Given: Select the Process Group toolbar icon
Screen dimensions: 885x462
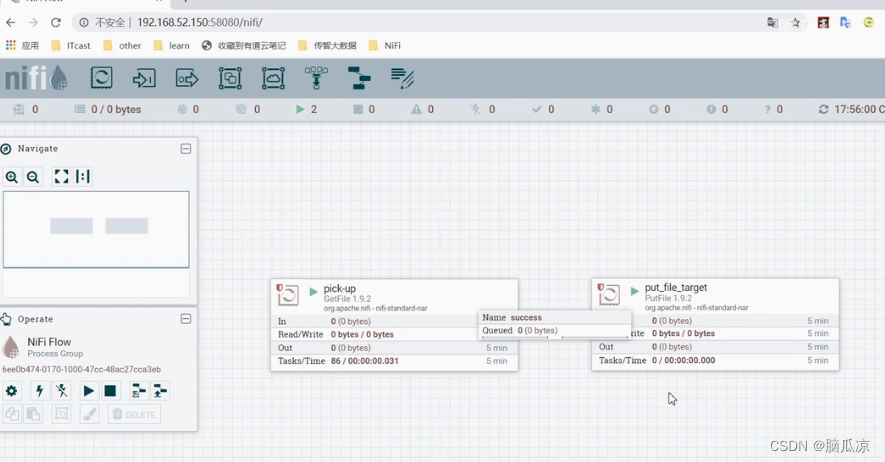Looking at the screenshot, I should [230, 78].
